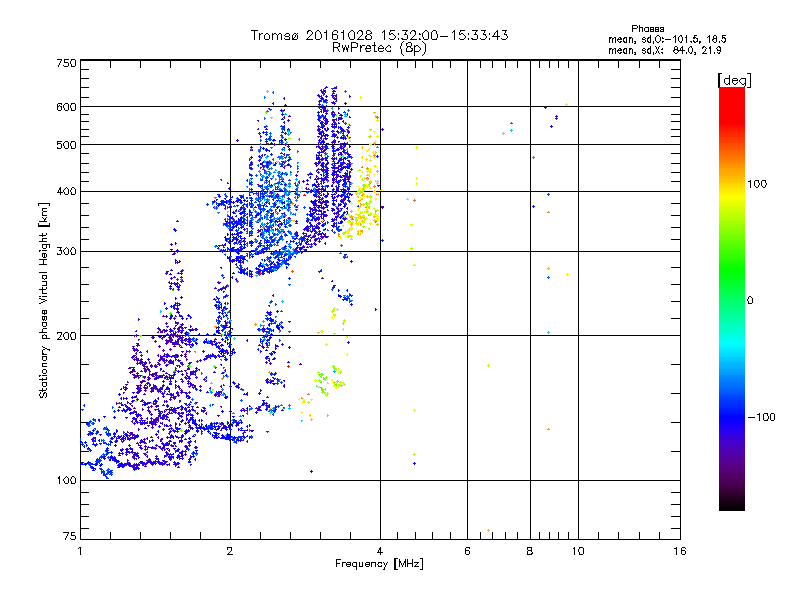Click the 'Phases' heading text
The width and height of the screenshot is (800, 600).
[x=647, y=29]
